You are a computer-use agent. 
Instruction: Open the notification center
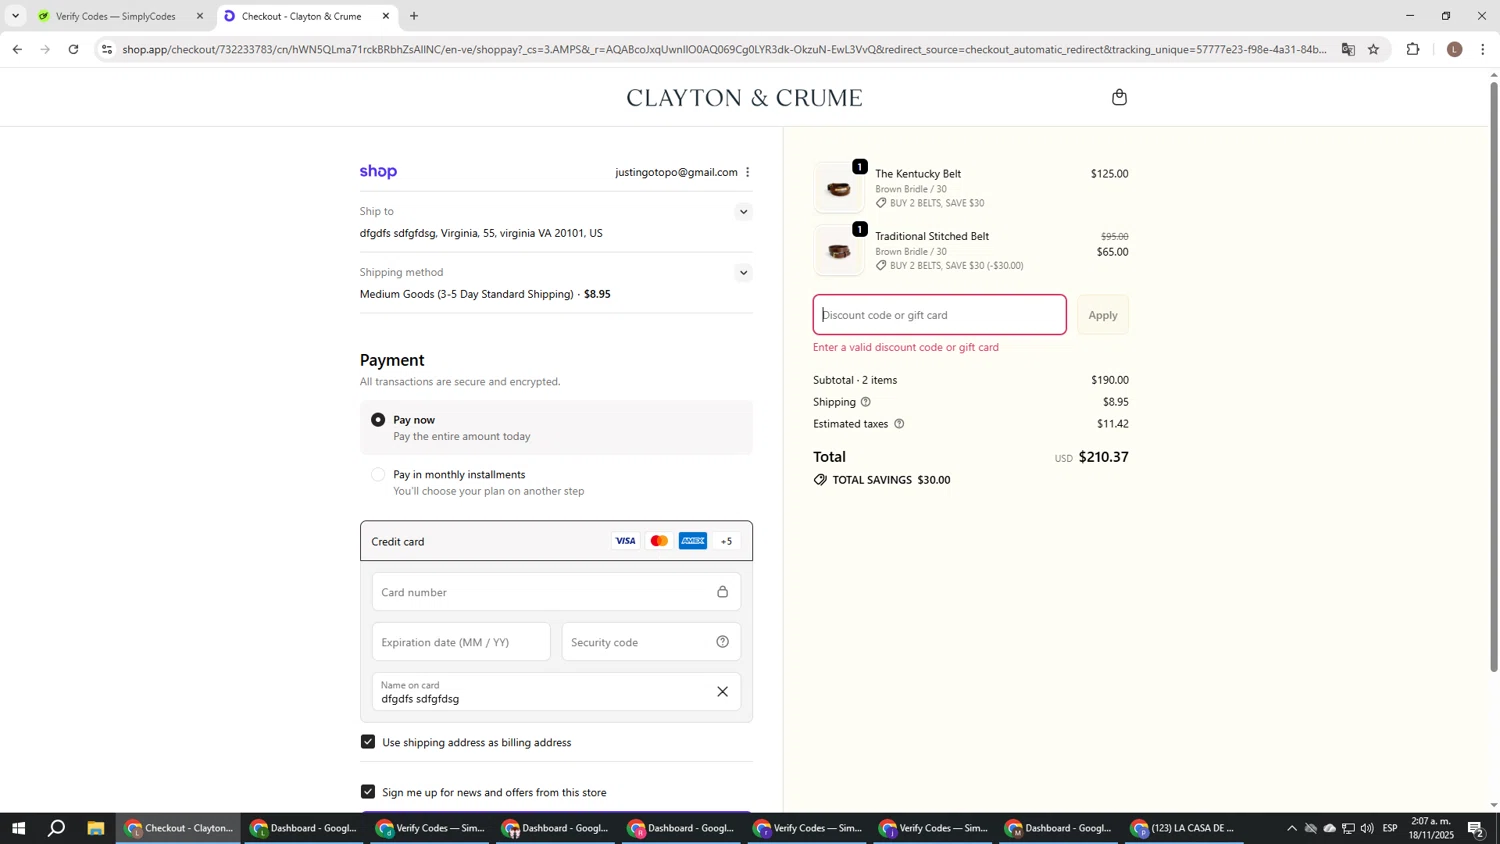[1476, 828]
